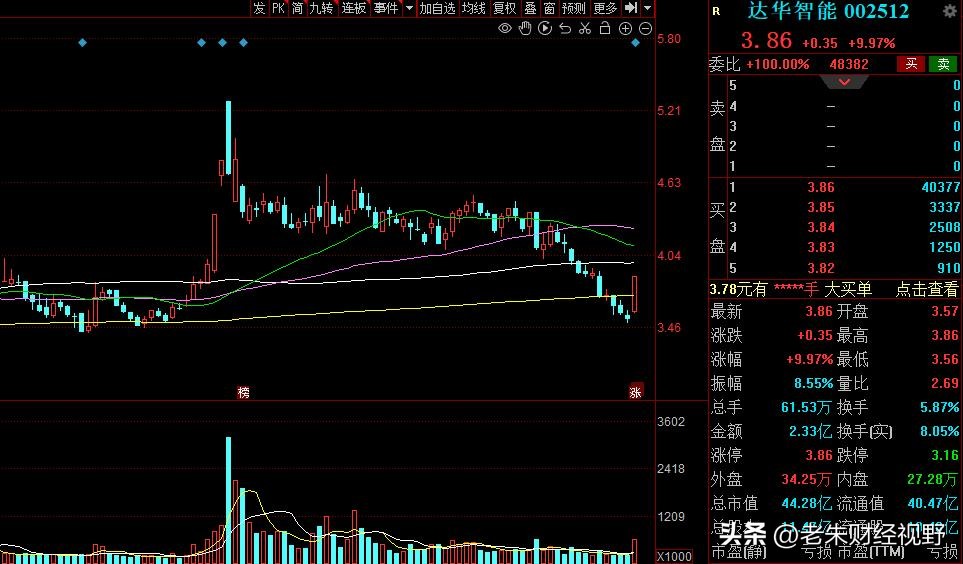Image resolution: width=963 pixels, height=564 pixels.
Task: Switch to 简 simple view
Action: click(298, 8)
